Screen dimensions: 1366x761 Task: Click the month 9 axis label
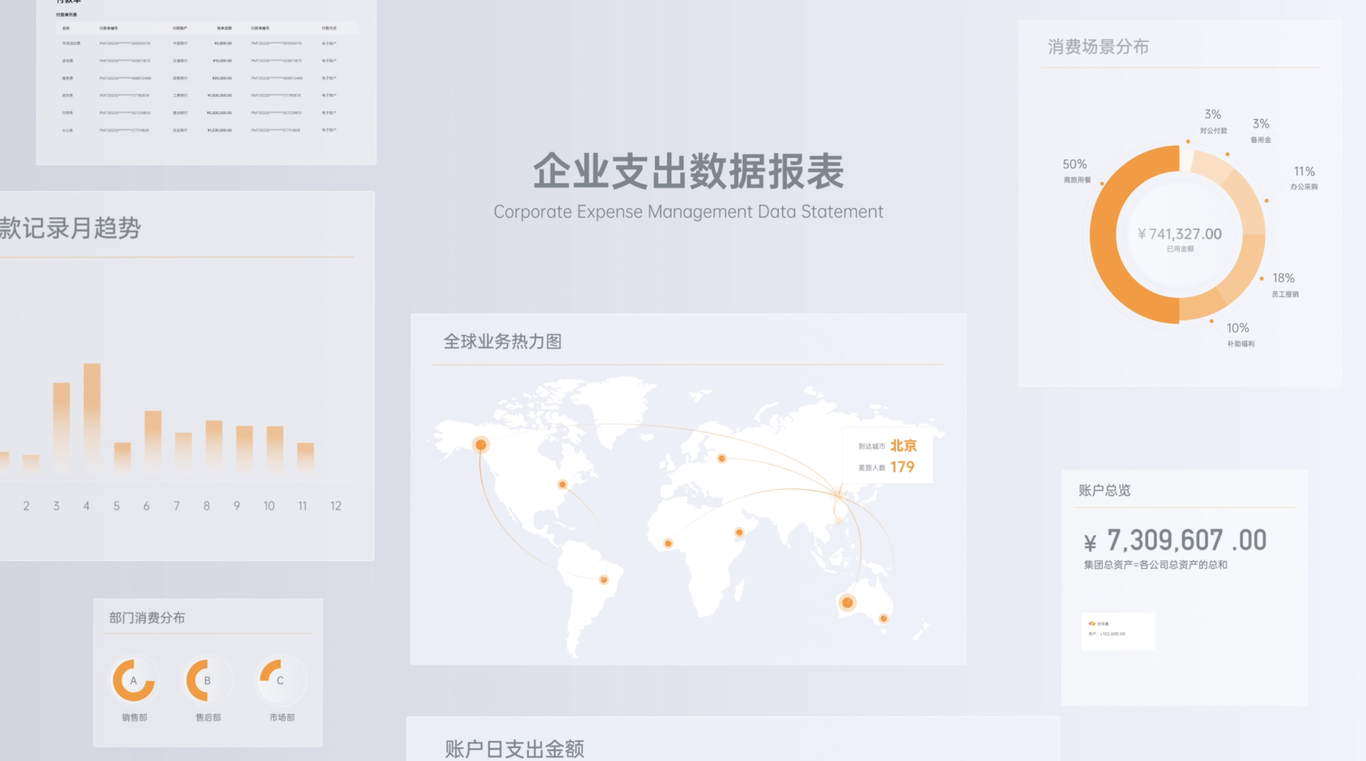237,506
